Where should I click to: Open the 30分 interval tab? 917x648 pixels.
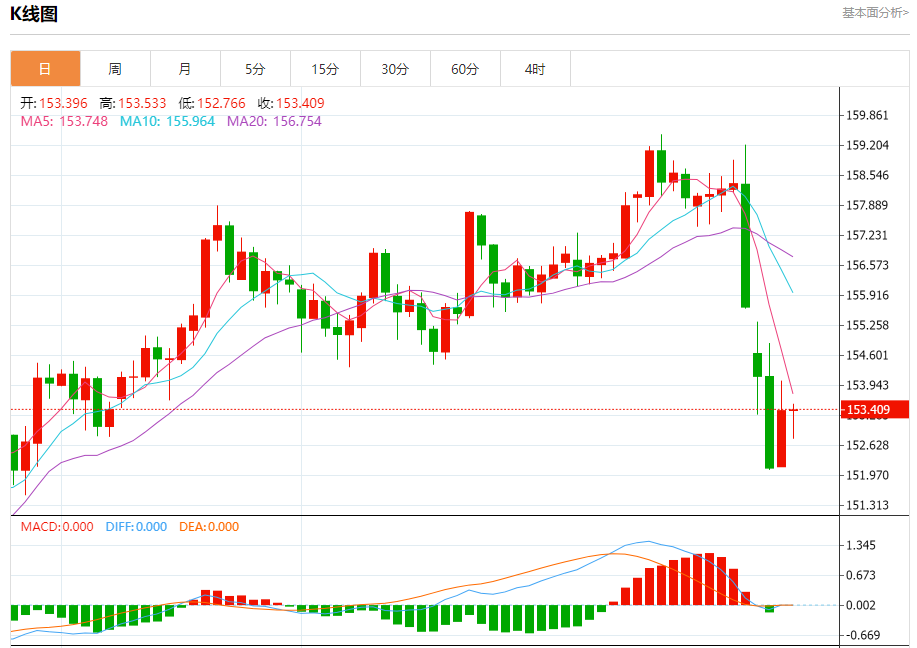click(x=395, y=69)
